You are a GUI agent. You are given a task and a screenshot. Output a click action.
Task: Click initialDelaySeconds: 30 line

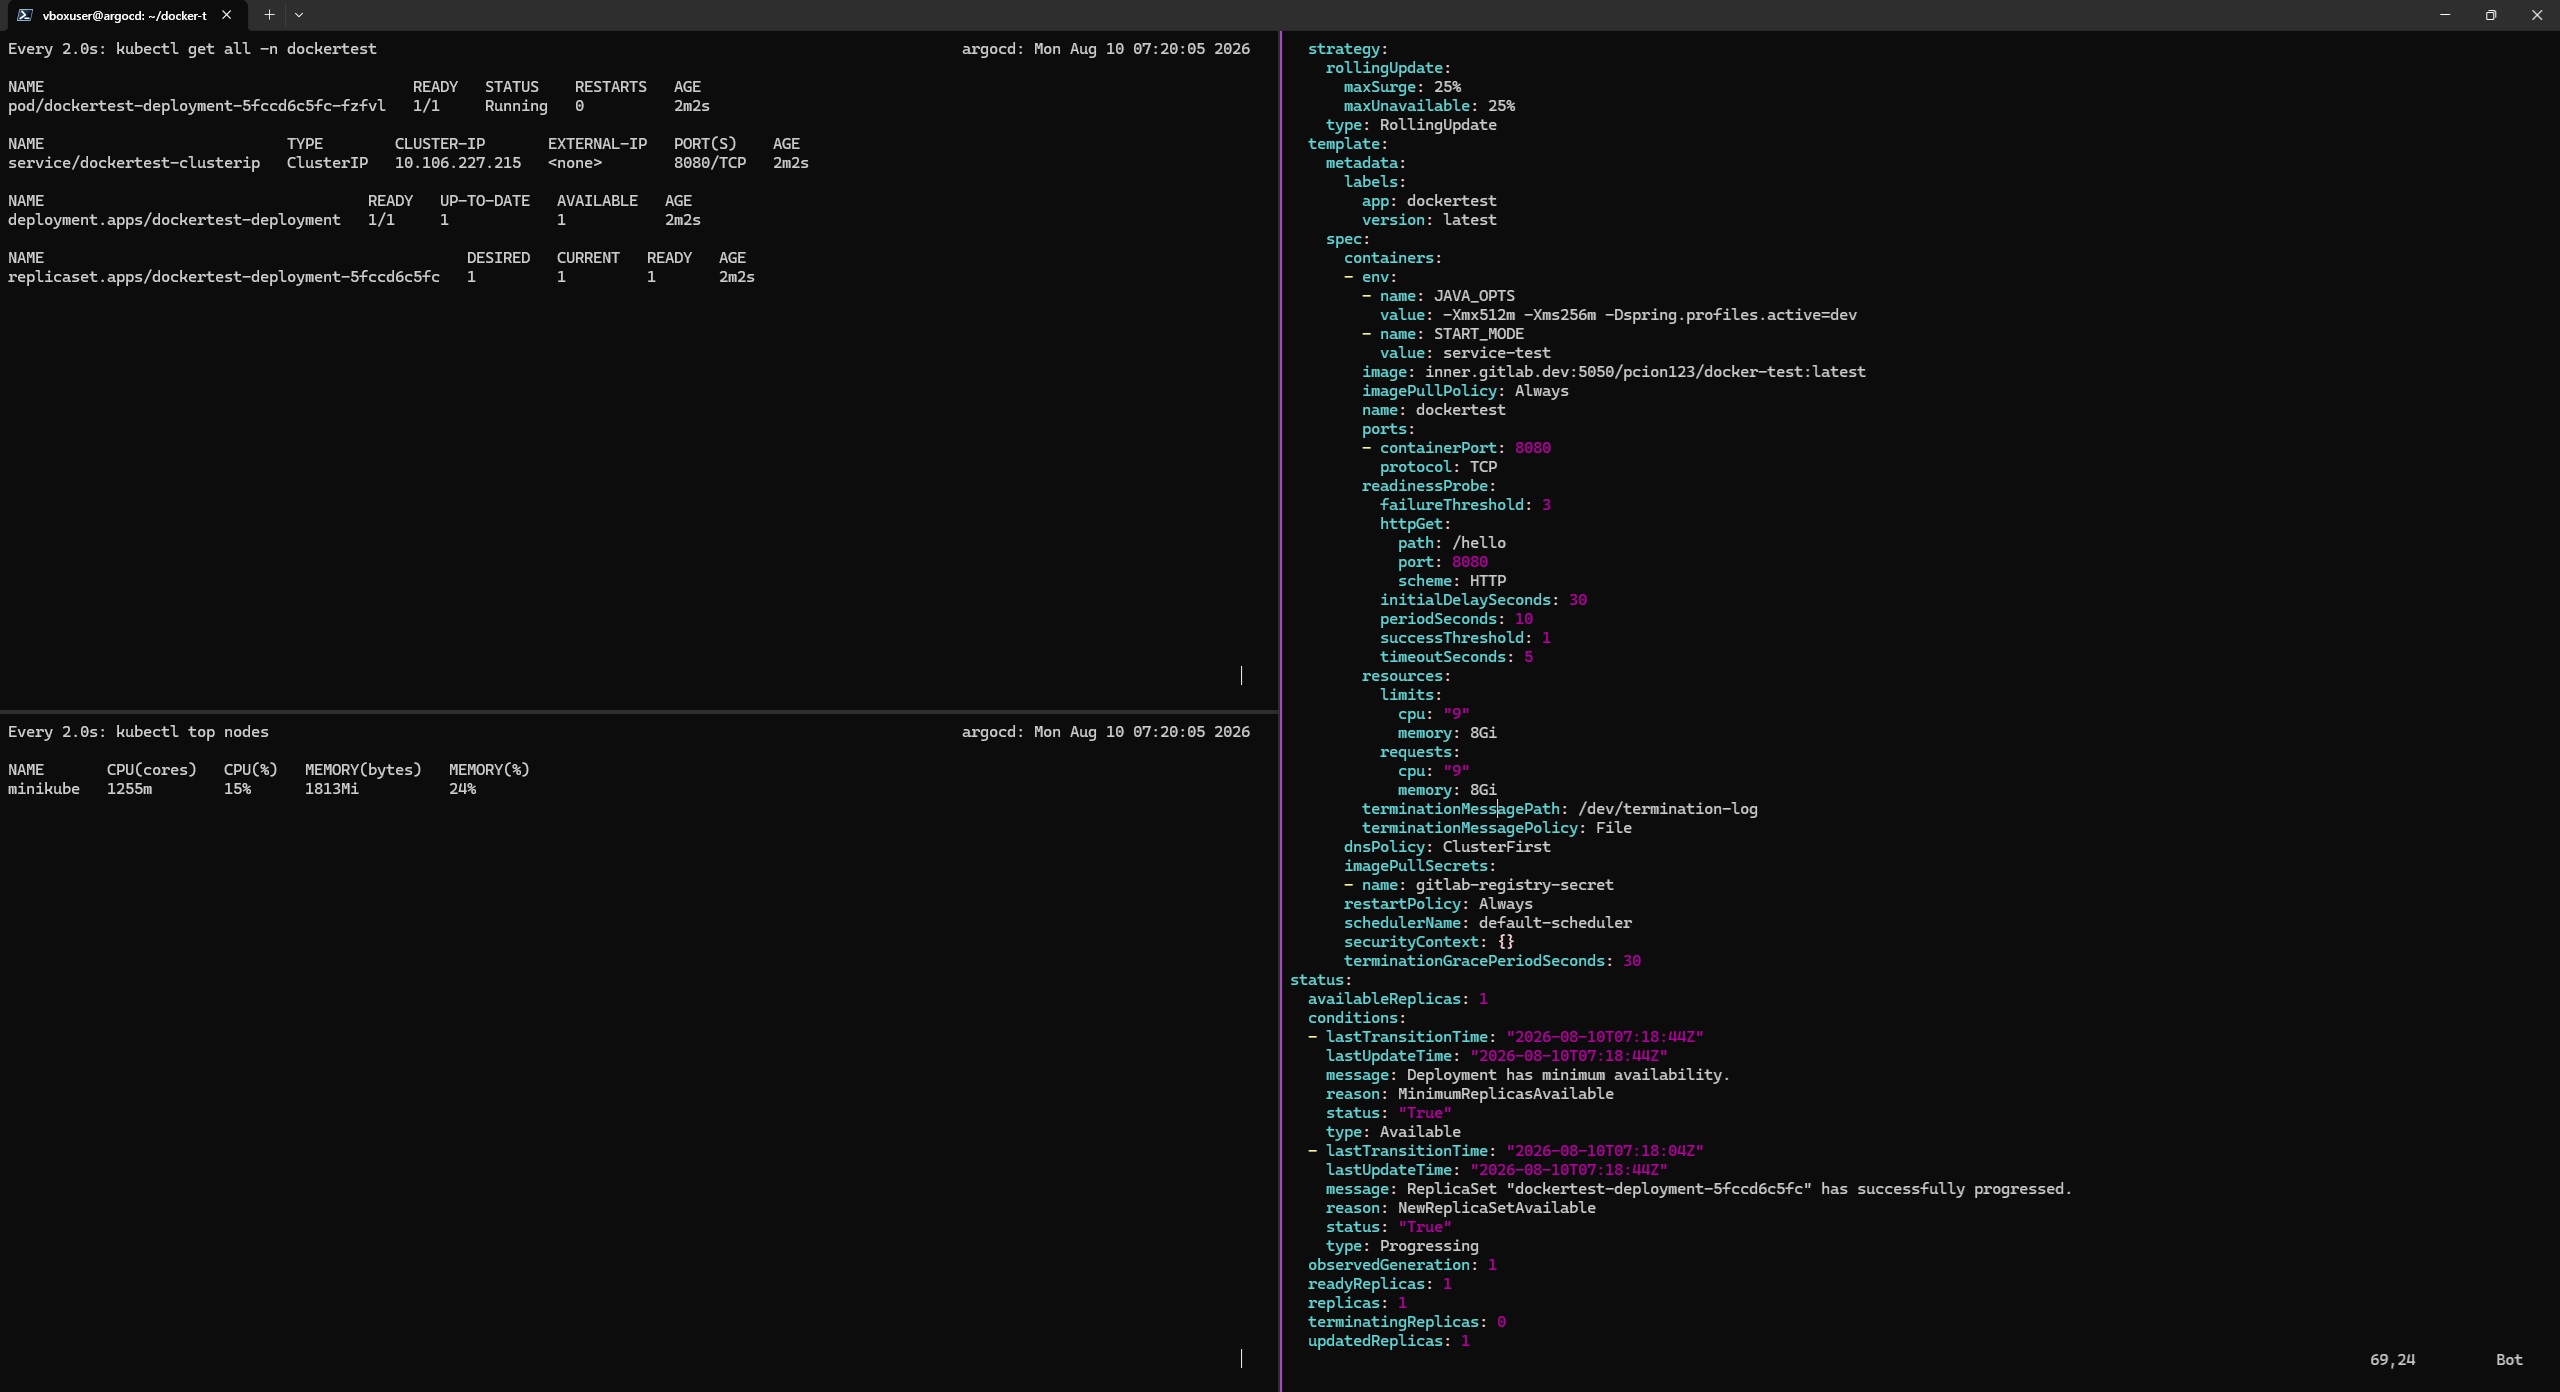[1483, 600]
